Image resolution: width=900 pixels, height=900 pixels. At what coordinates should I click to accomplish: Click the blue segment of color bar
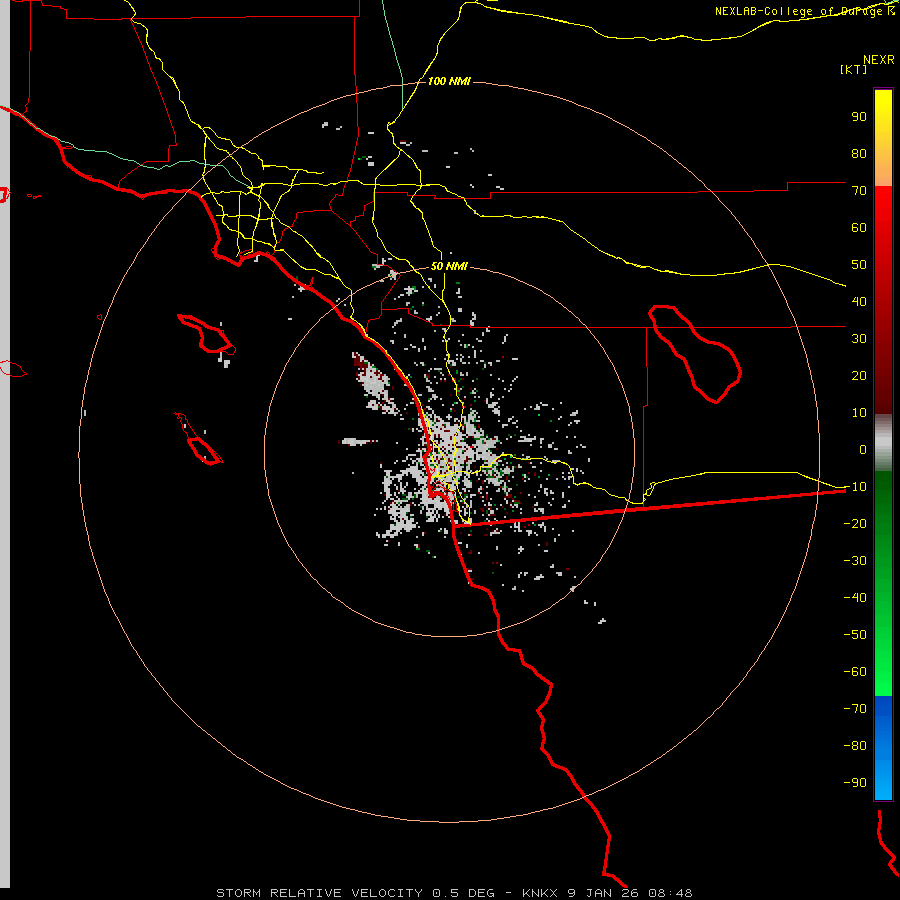883,747
